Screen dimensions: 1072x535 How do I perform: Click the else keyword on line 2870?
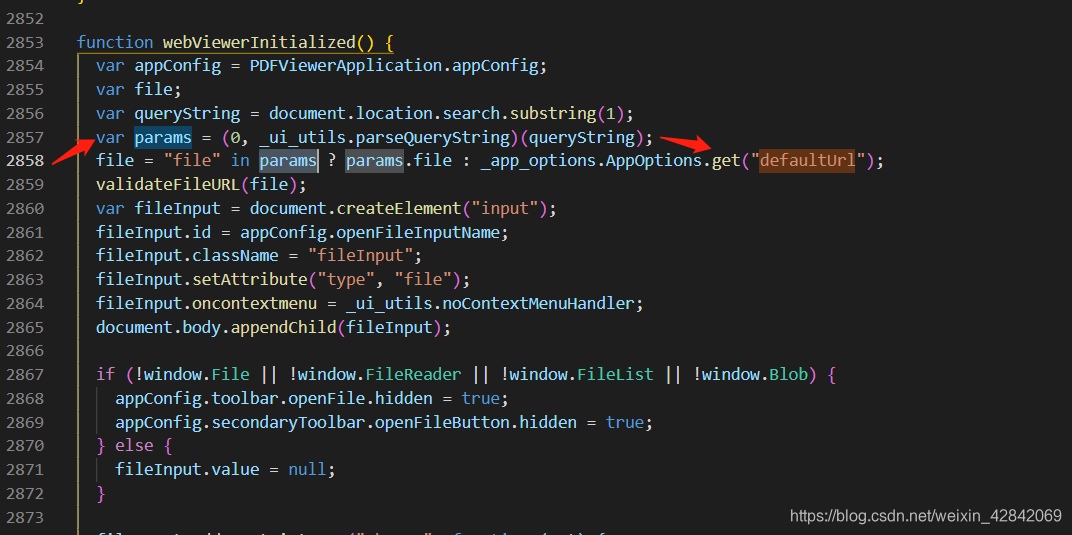tap(134, 446)
